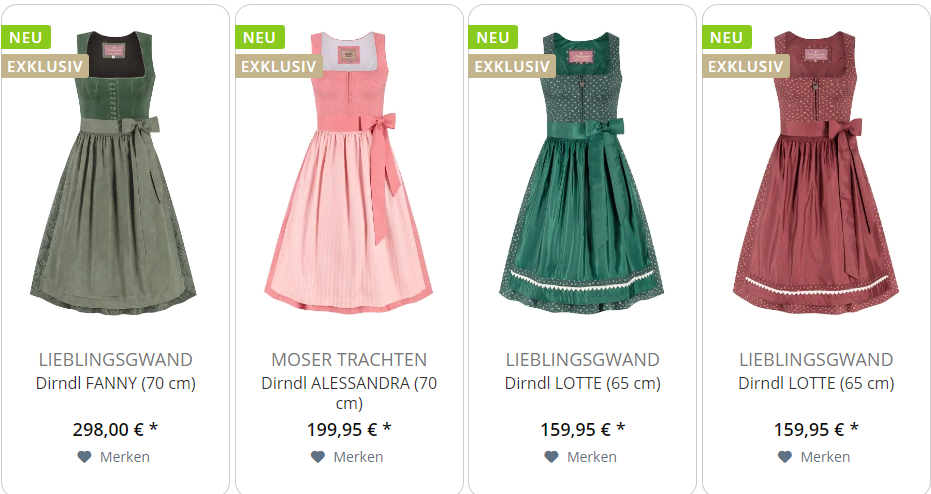Open Dirndl ALESSANDRA (70 cm) title link
The image size is (931, 494).
pos(349,392)
